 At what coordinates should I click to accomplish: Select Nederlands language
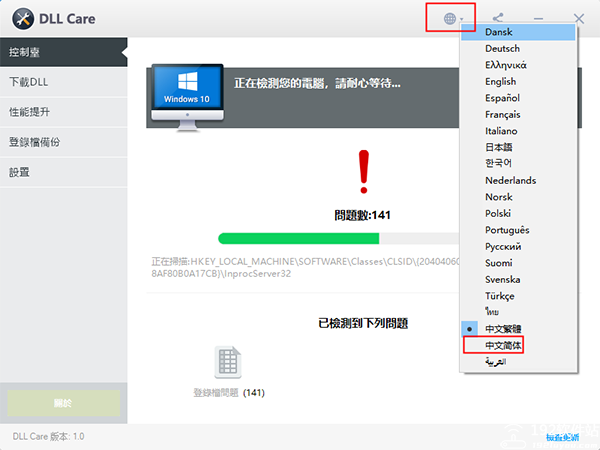point(518,180)
